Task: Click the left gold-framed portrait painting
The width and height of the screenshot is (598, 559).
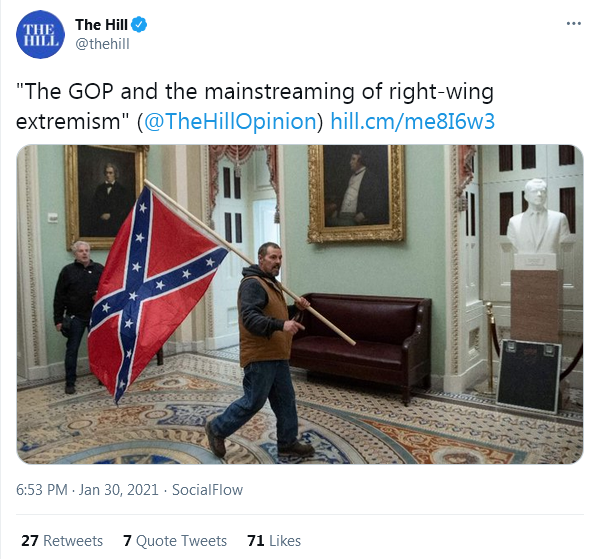Action: pyautogui.click(x=106, y=196)
